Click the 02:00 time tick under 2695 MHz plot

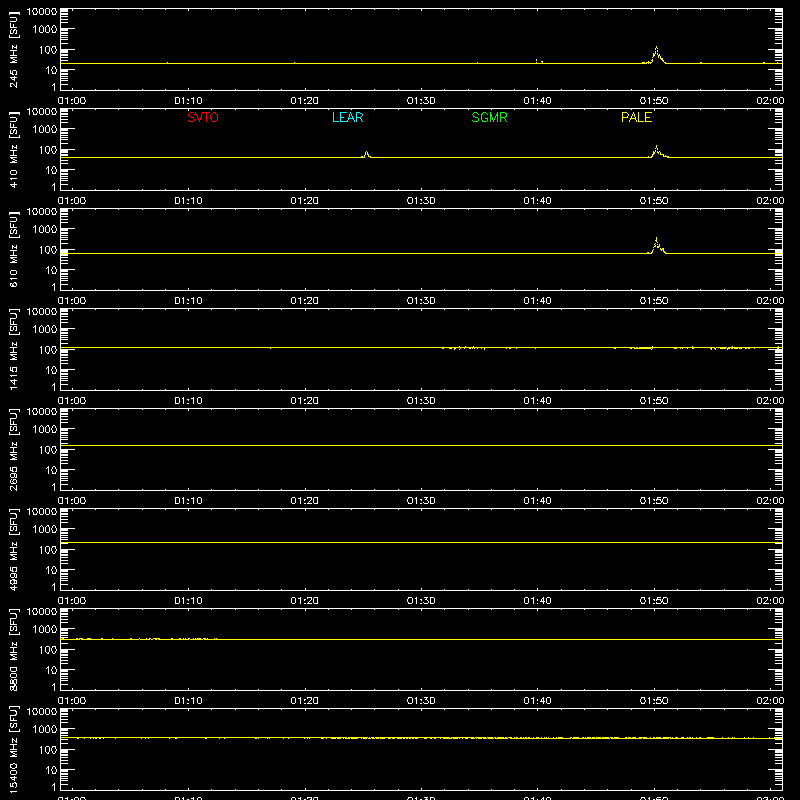(770, 501)
